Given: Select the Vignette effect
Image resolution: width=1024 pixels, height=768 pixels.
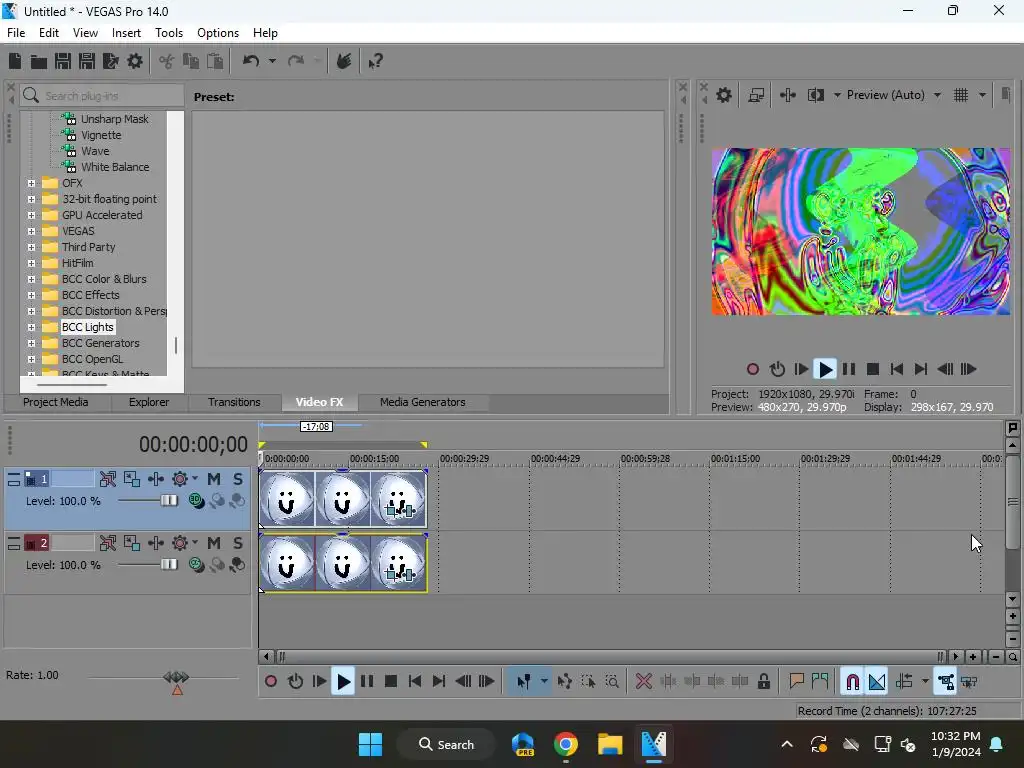Looking at the screenshot, I should 101,135.
